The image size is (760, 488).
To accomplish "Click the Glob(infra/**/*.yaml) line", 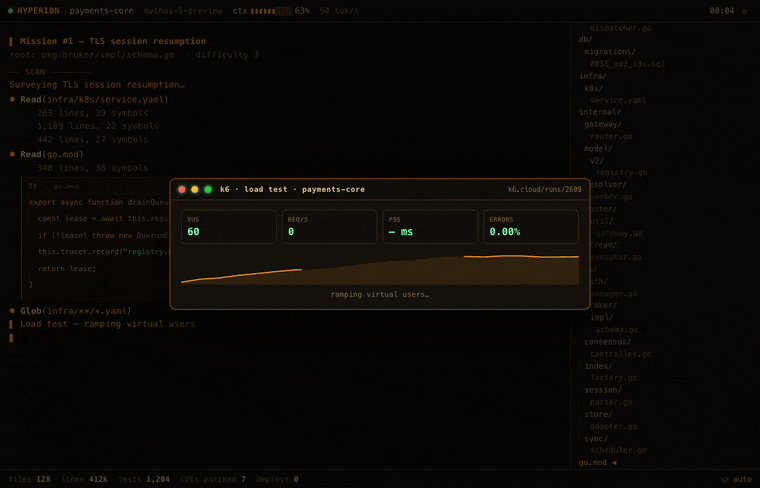I will 76,311.
